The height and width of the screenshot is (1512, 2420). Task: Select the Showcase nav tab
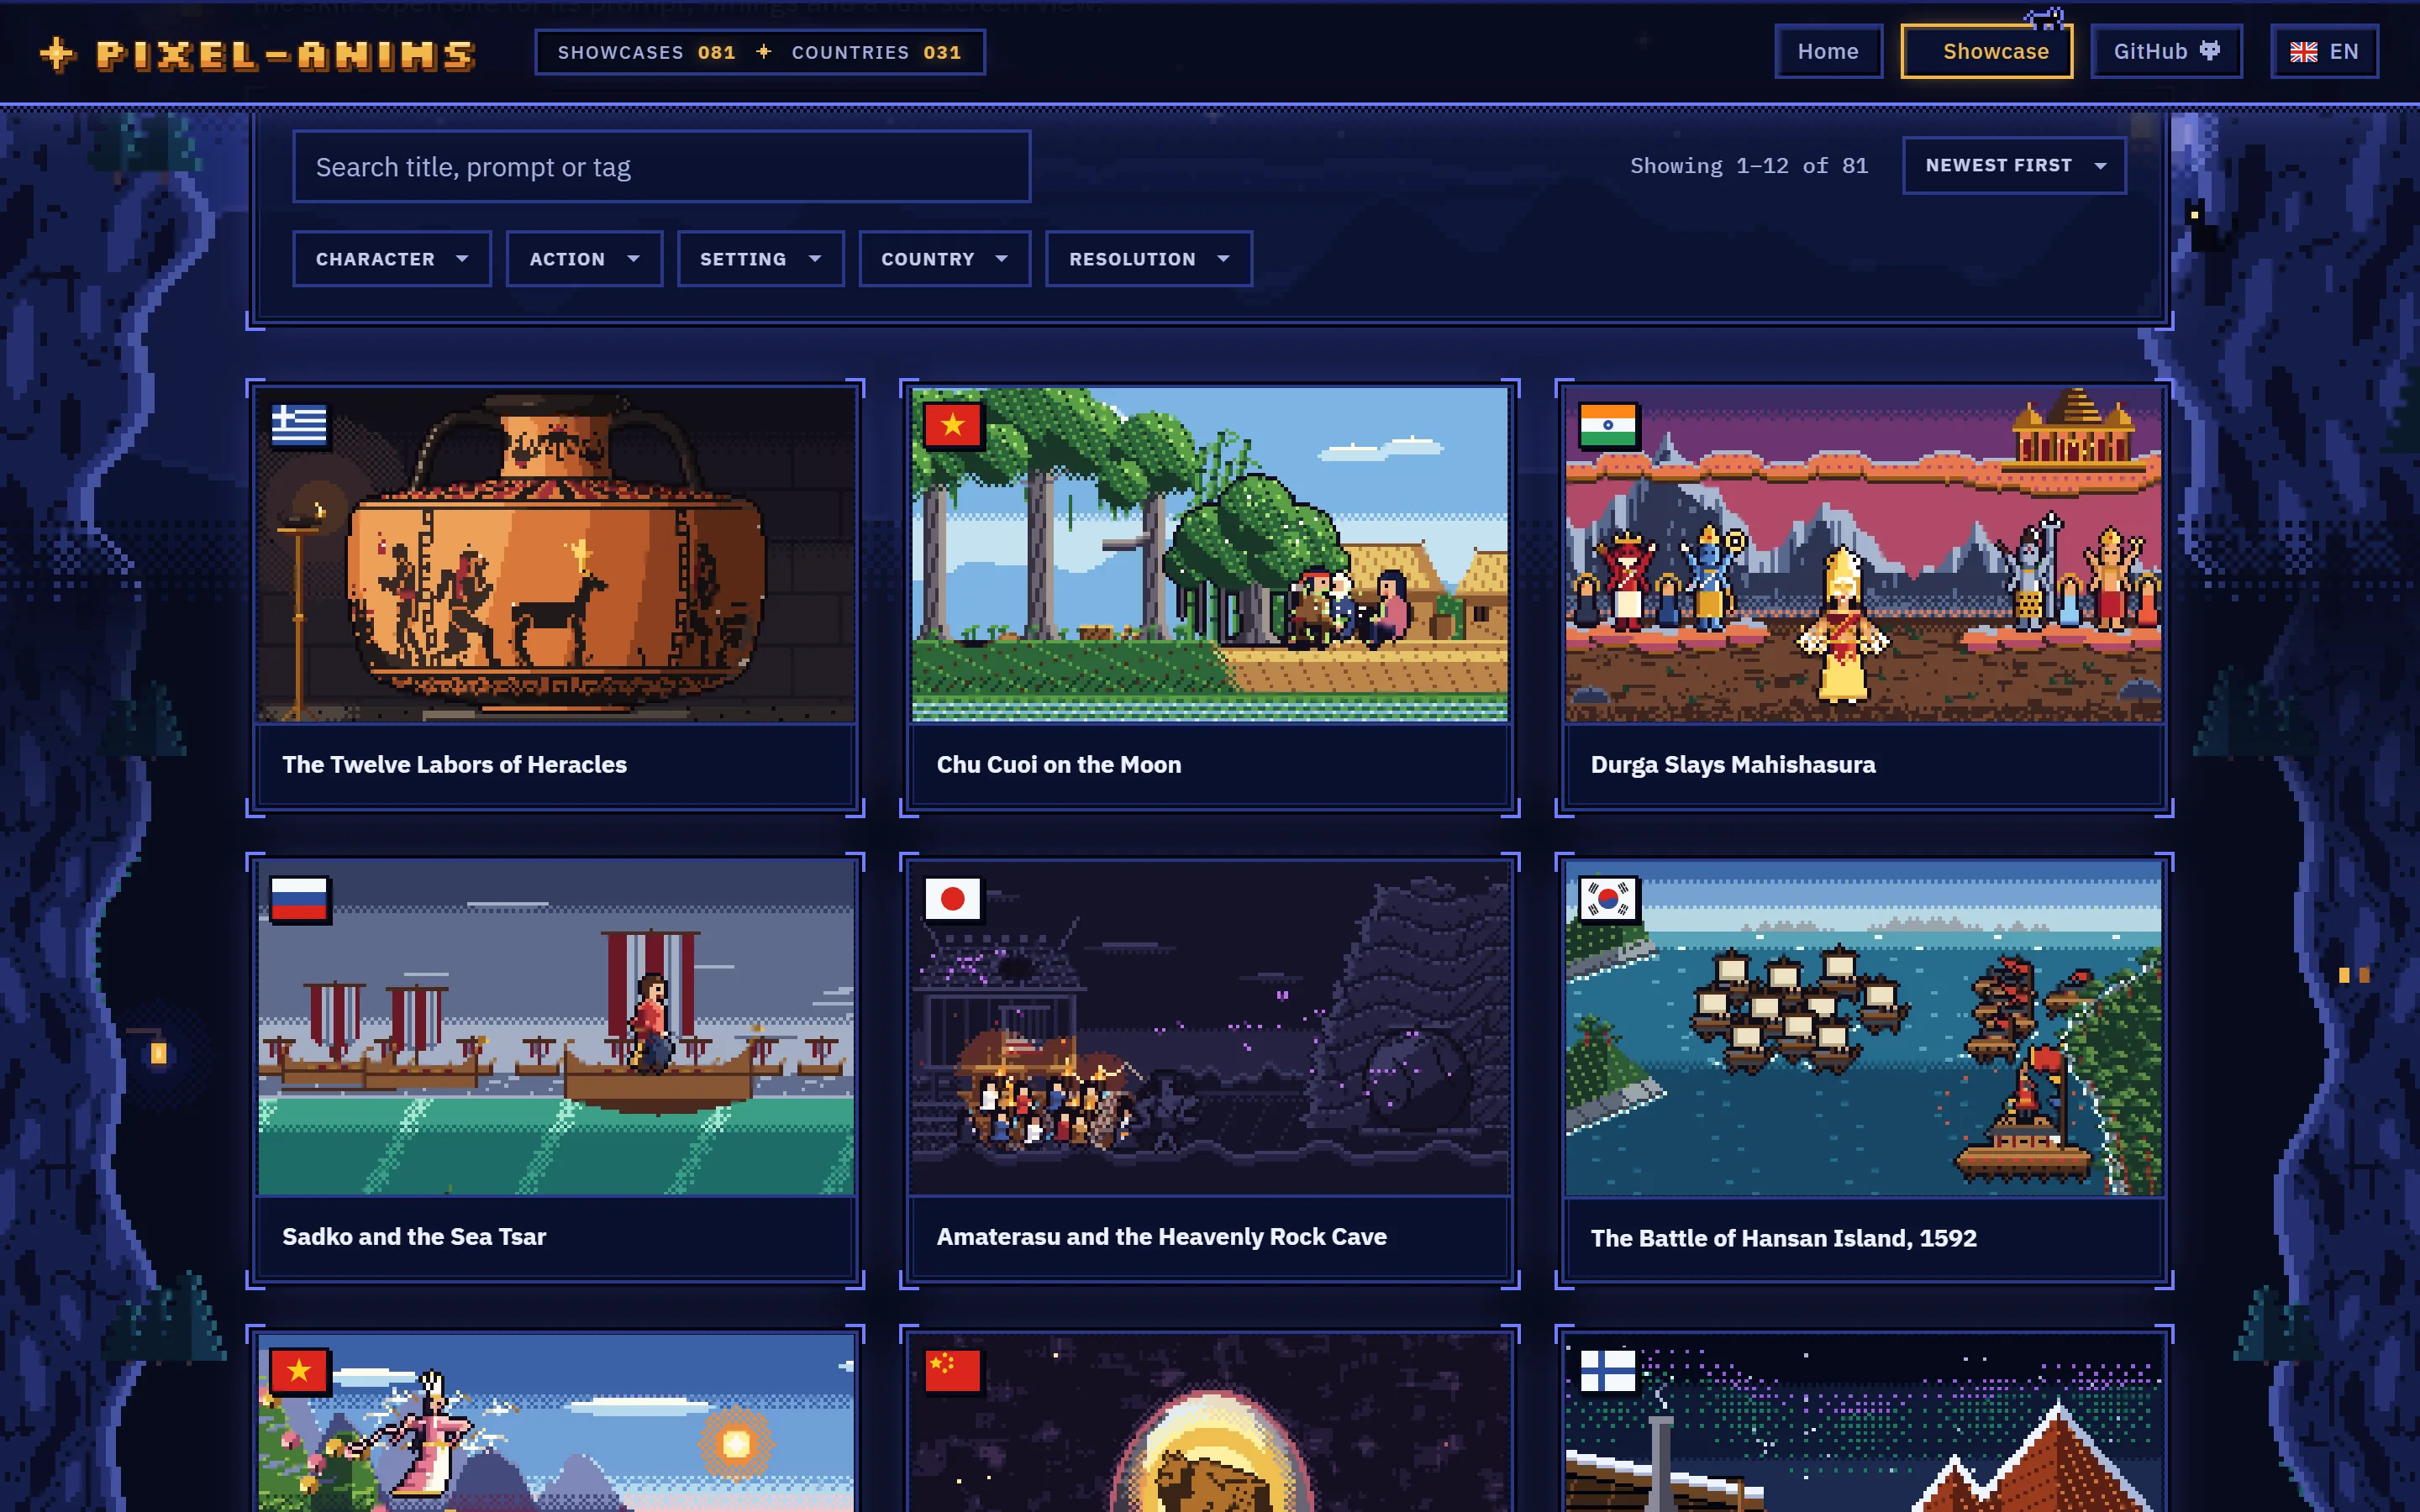pos(1986,52)
